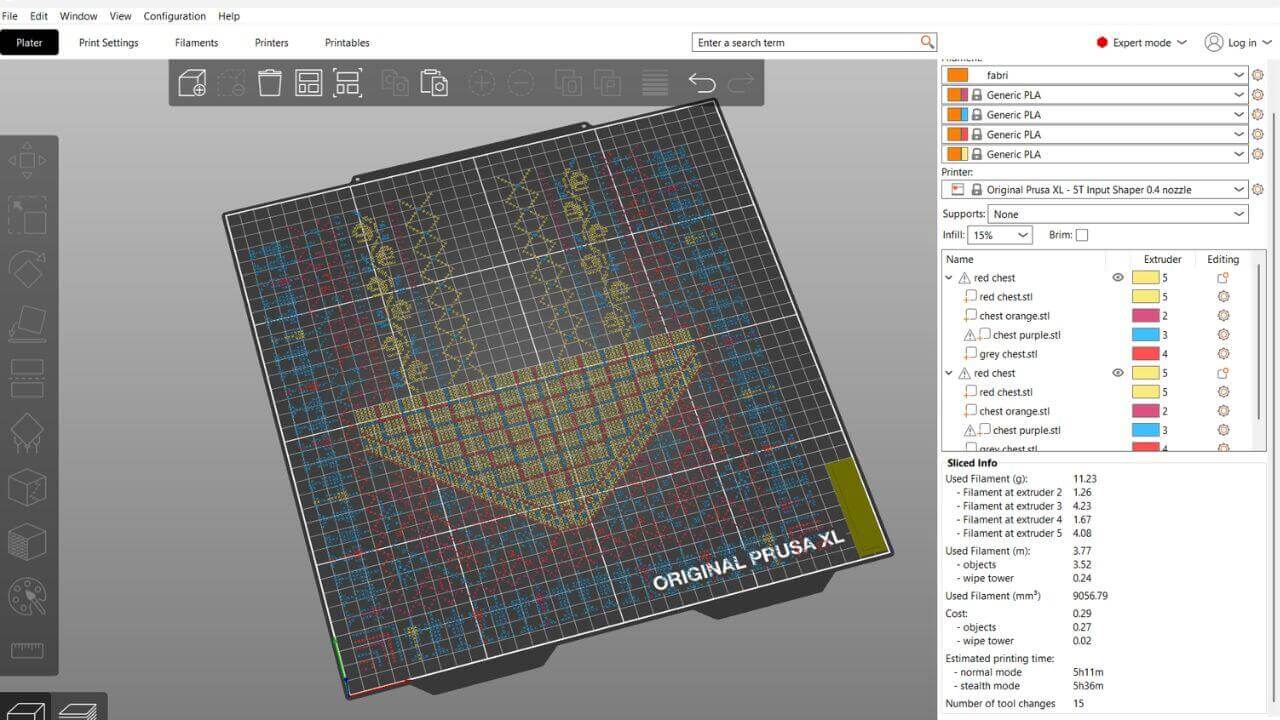This screenshot has height=720, width=1280.
Task: Collapse the first red chest tree item
Action: click(949, 278)
